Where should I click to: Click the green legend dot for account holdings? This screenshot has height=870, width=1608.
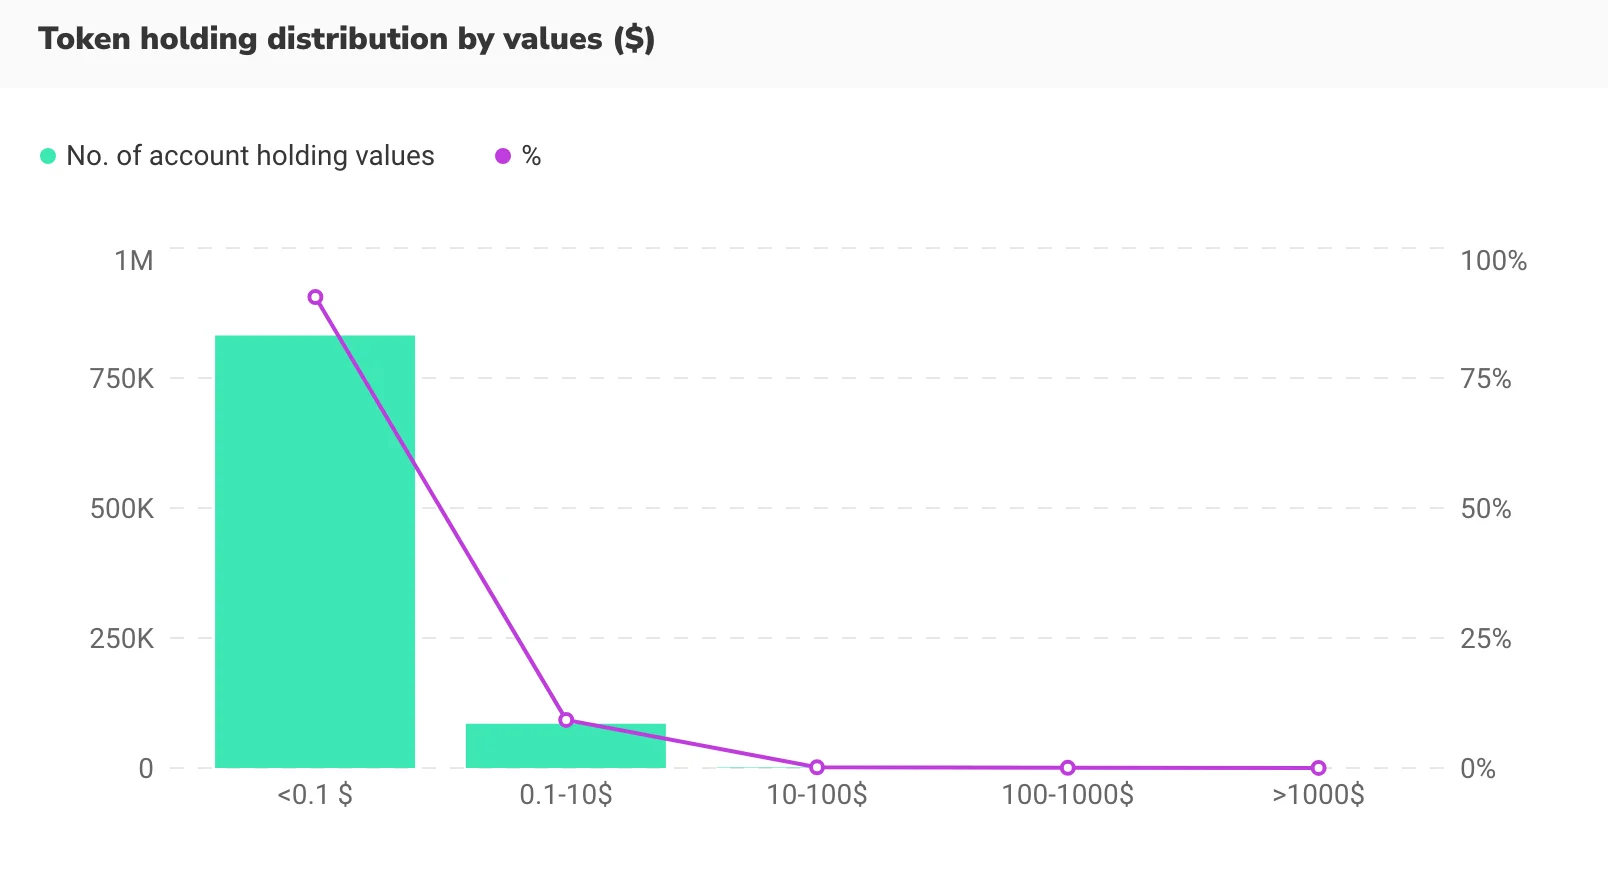click(48, 156)
